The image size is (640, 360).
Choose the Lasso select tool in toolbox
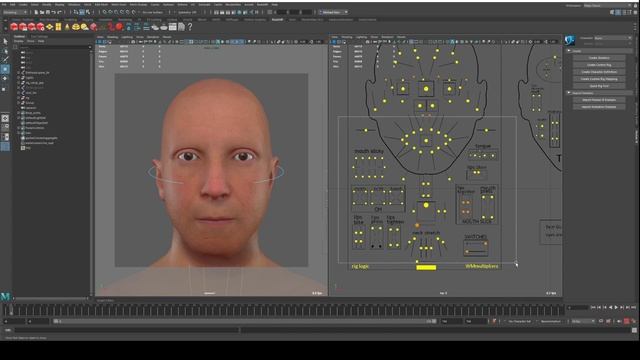point(5,51)
